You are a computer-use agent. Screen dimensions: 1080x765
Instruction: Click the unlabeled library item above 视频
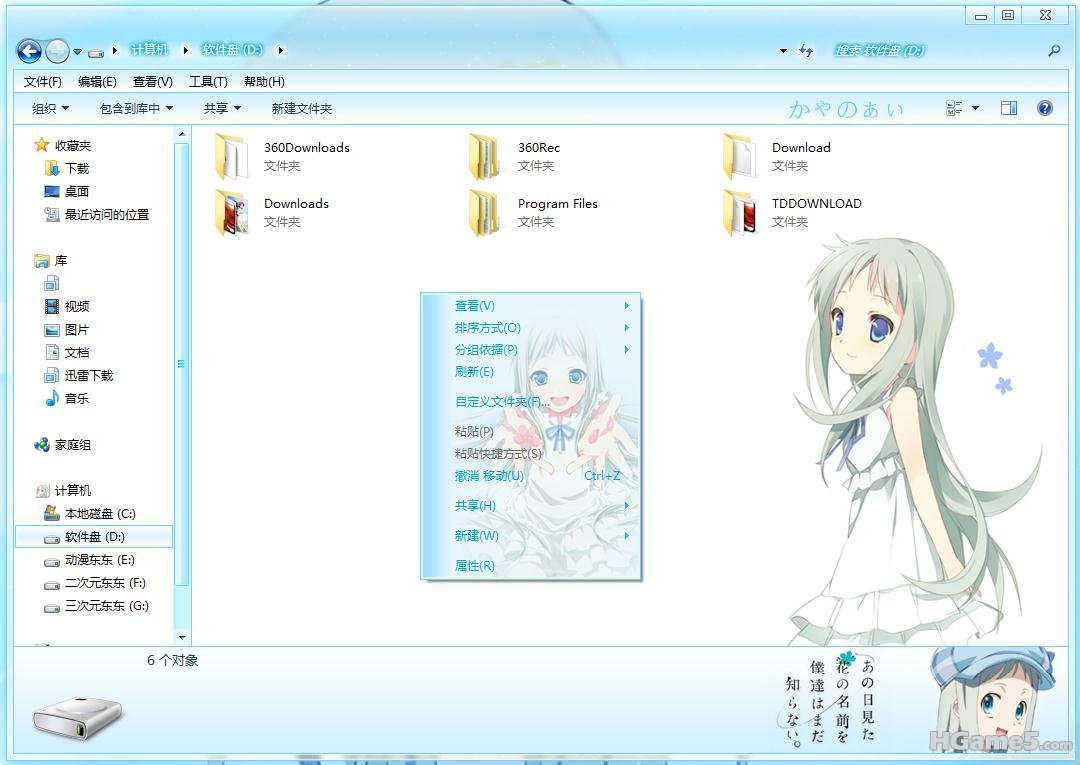(x=52, y=283)
